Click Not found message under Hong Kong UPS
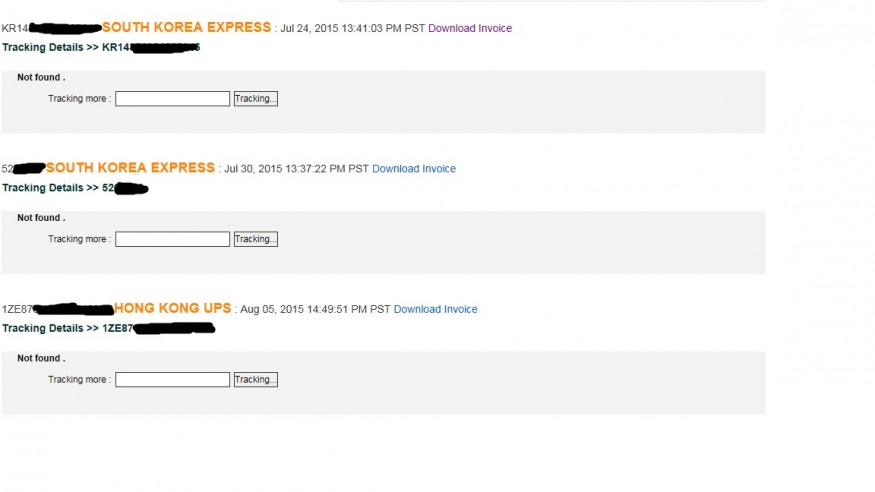875x492 pixels. (41, 358)
